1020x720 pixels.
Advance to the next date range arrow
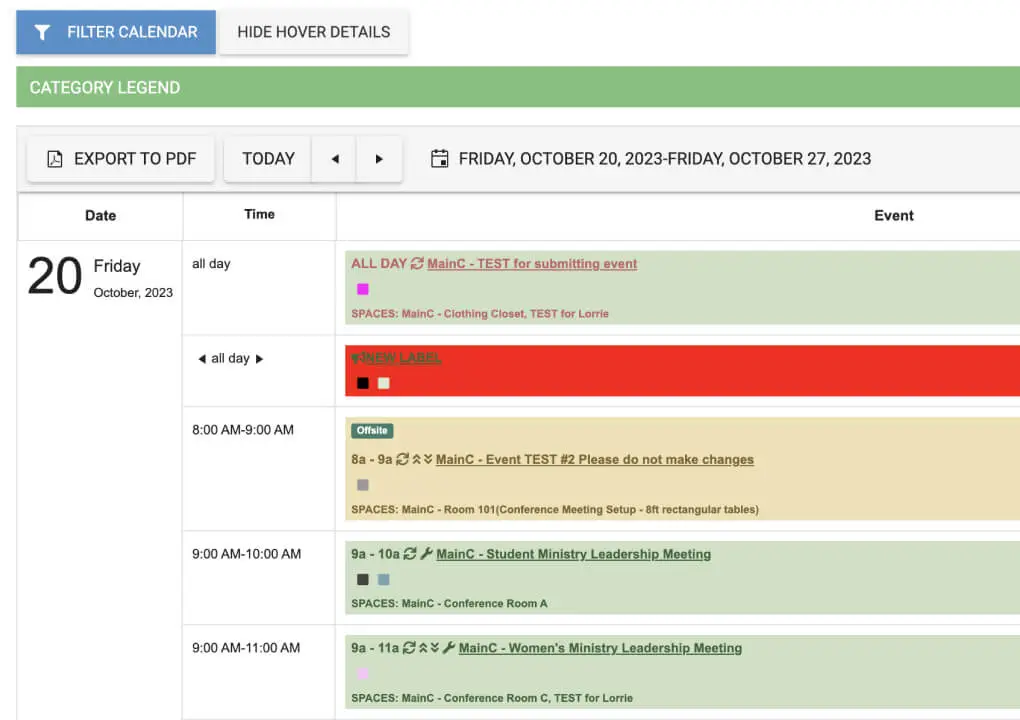point(379,159)
